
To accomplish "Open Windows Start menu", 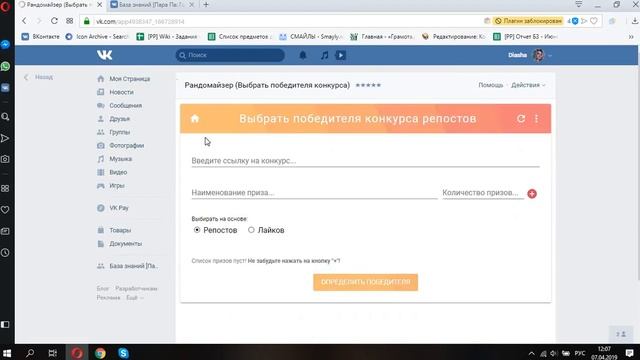I will 7,353.
